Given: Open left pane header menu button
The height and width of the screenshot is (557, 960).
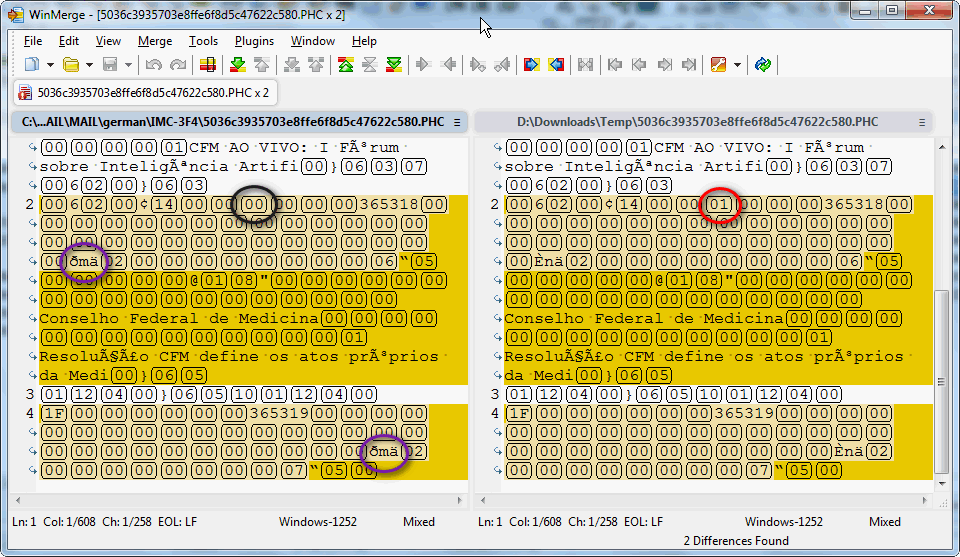Looking at the screenshot, I should click(456, 122).
